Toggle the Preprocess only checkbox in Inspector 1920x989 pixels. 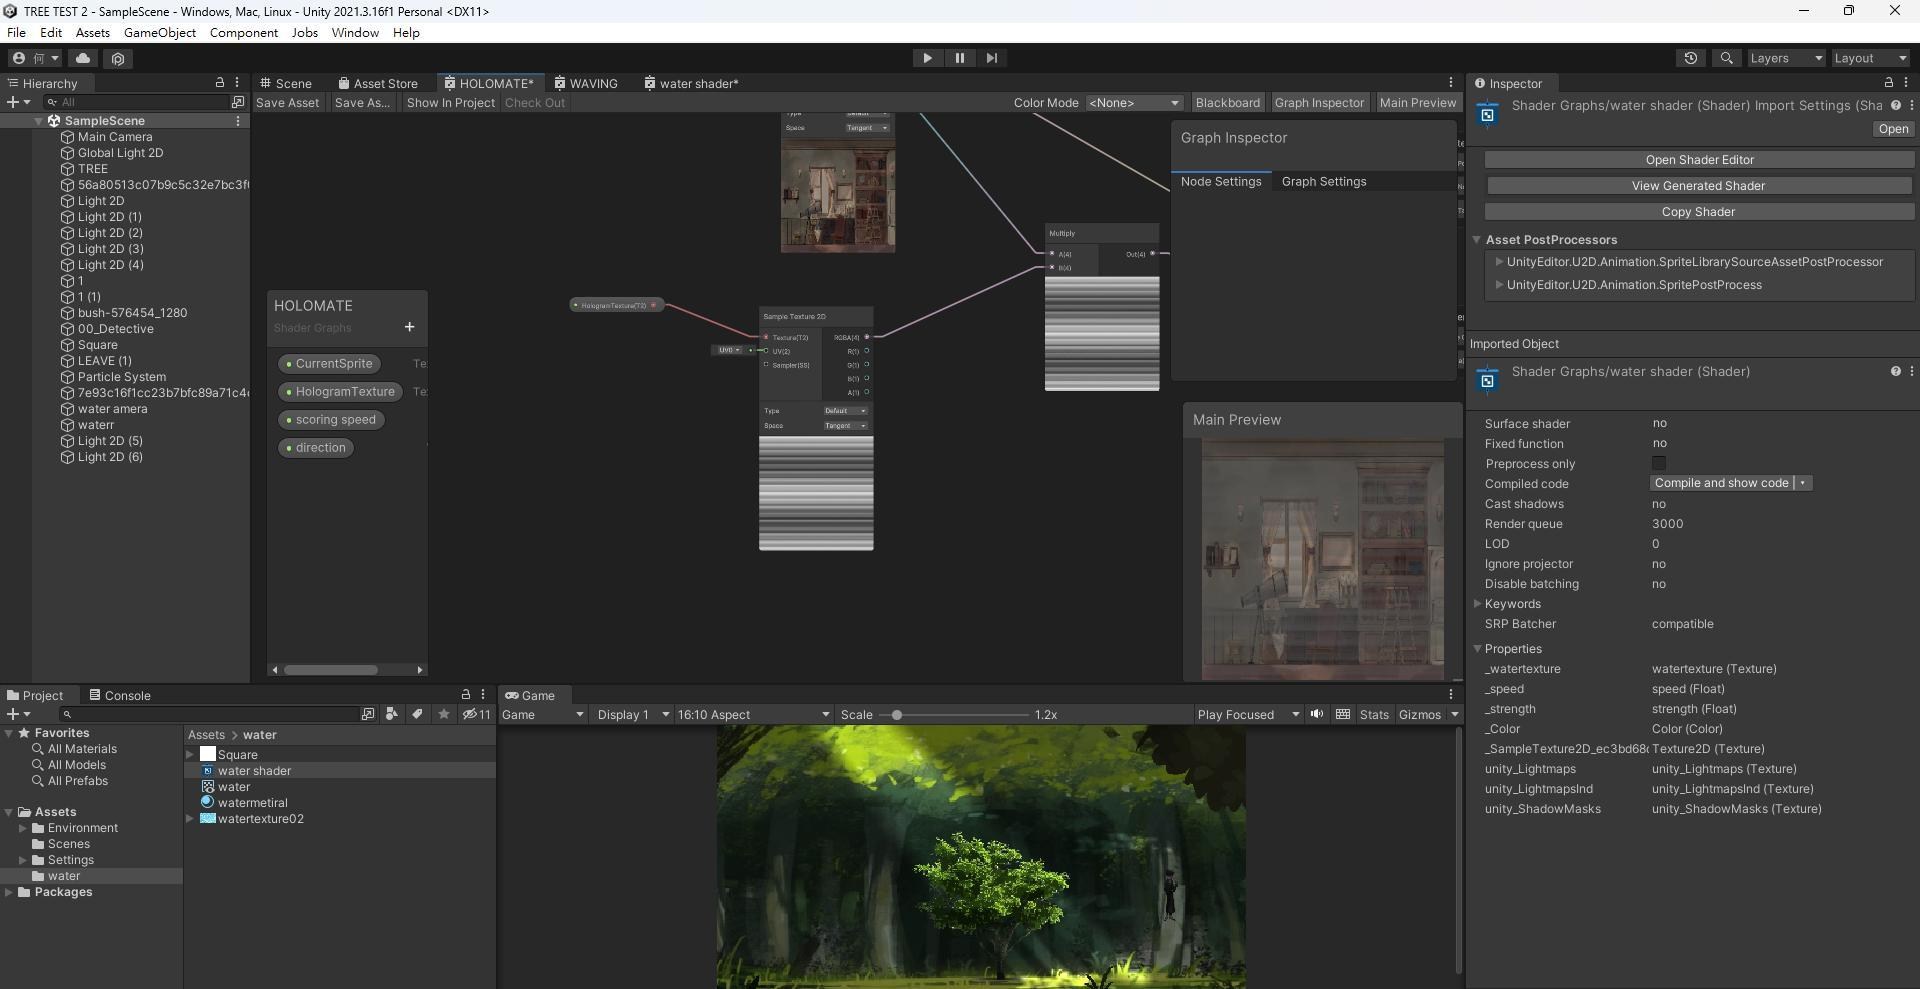(1660, 463)
